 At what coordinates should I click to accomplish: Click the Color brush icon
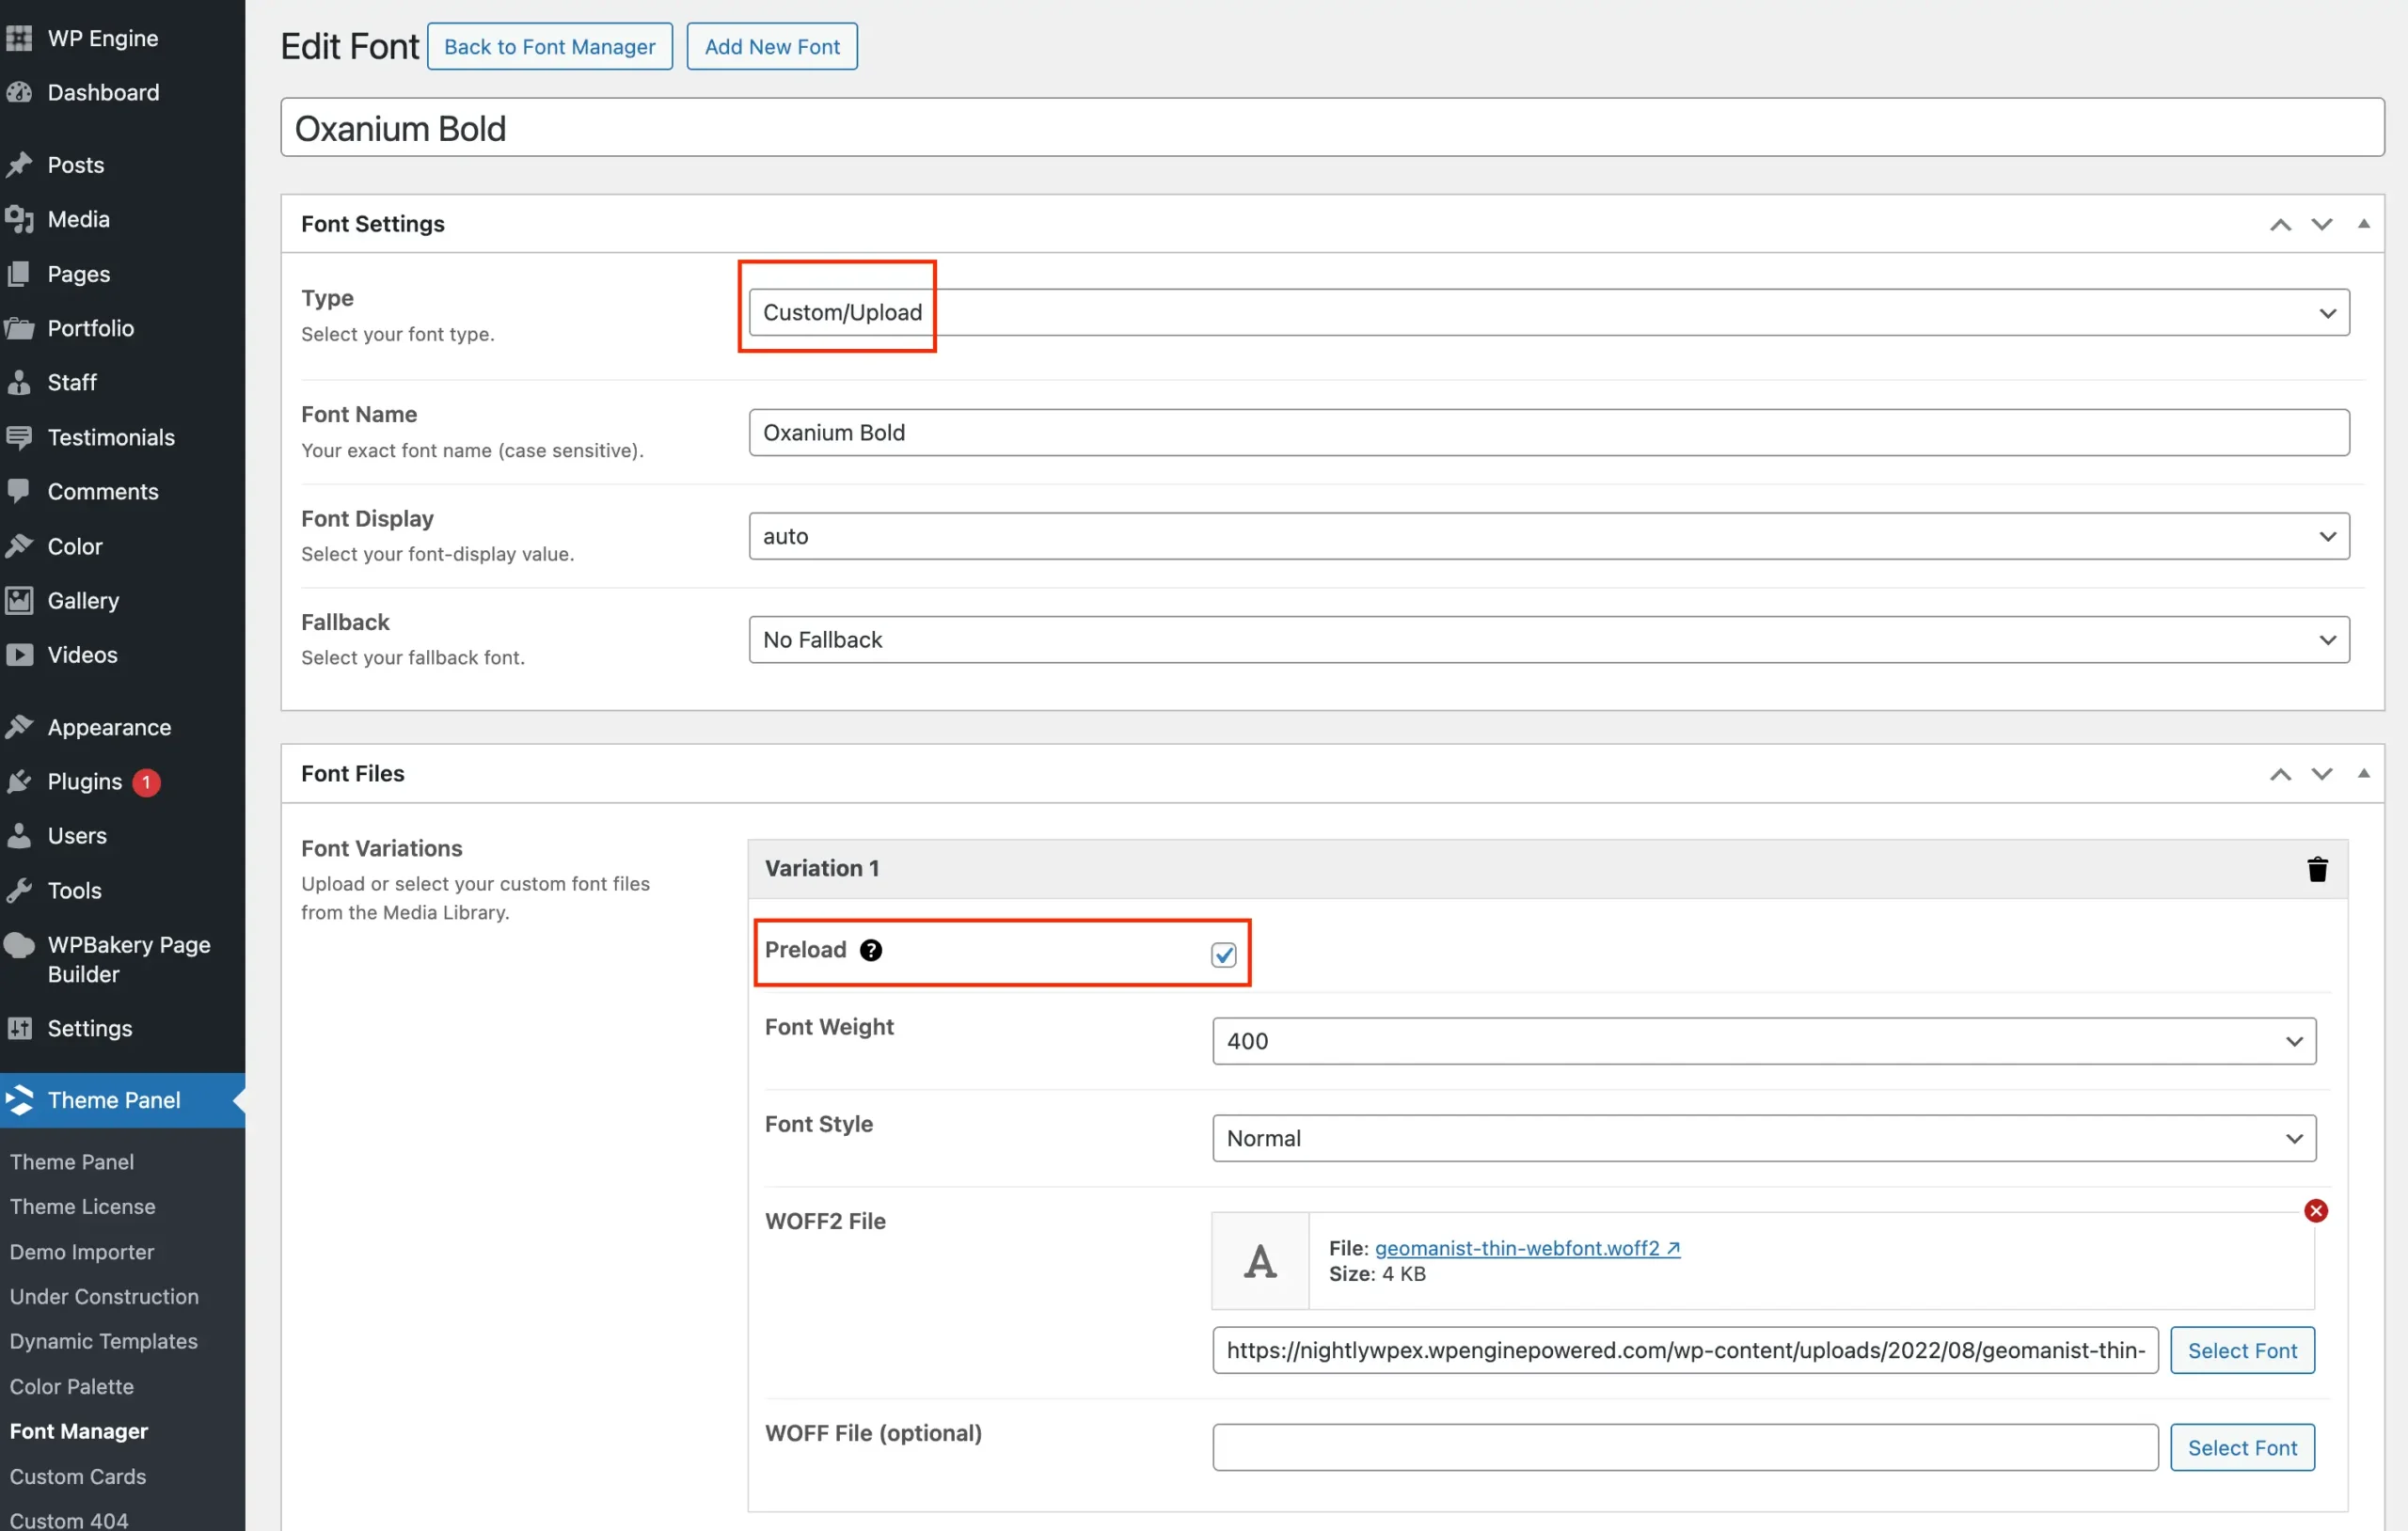coord(19,546)
